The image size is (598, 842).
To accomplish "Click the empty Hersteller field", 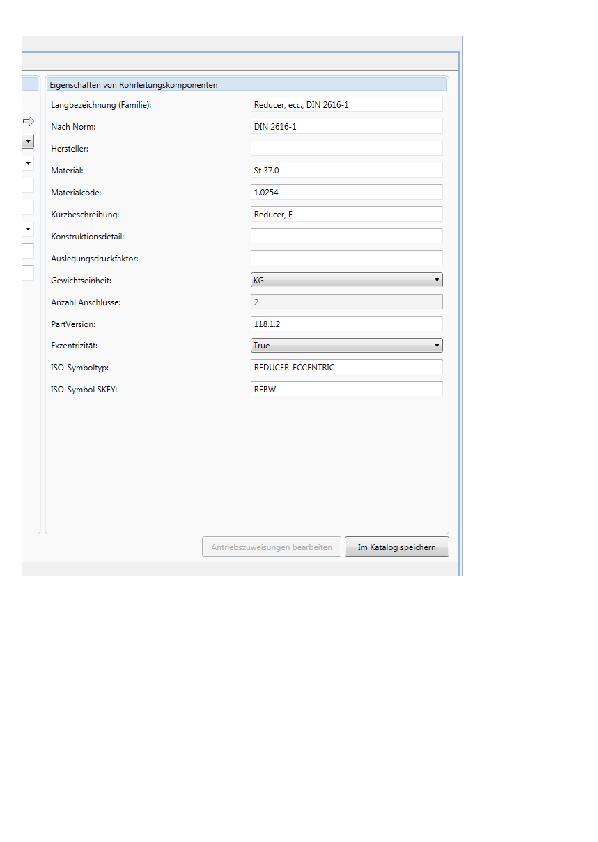I will point(346,148).
